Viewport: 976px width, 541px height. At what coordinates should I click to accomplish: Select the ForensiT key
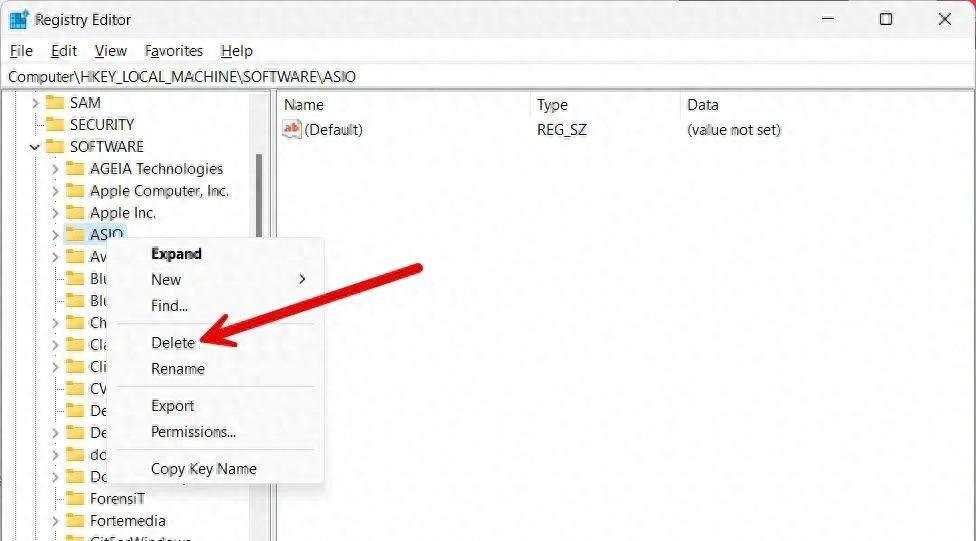117,499
